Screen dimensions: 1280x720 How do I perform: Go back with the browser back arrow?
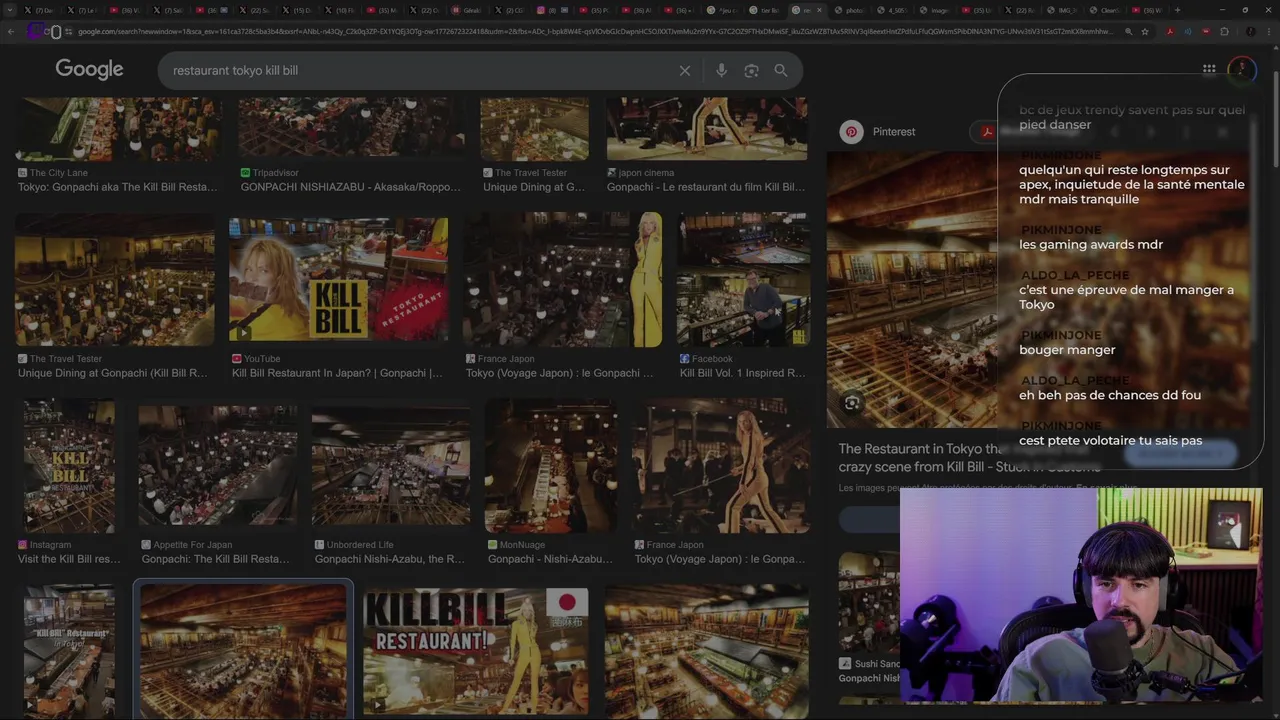click(x=11, y=31)
